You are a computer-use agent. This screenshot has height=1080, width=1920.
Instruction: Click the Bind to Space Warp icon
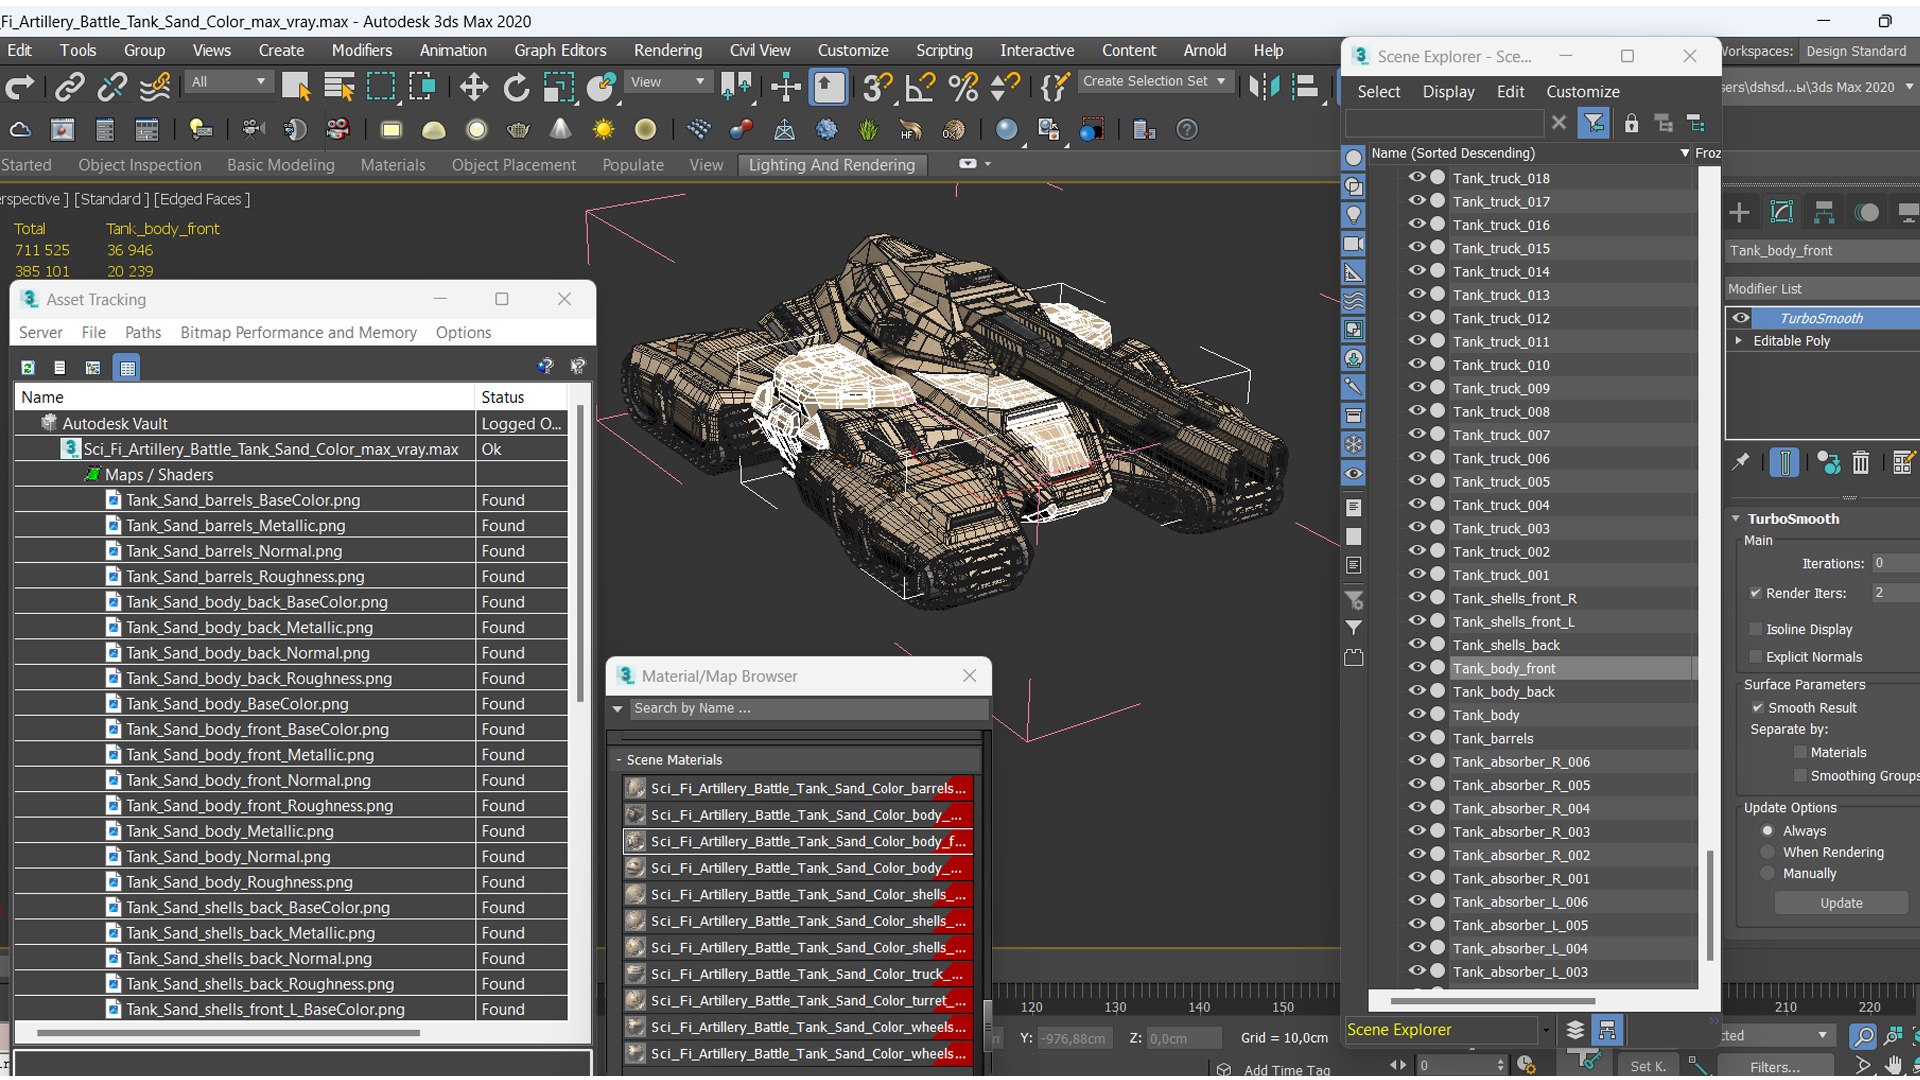pos(155,88)
